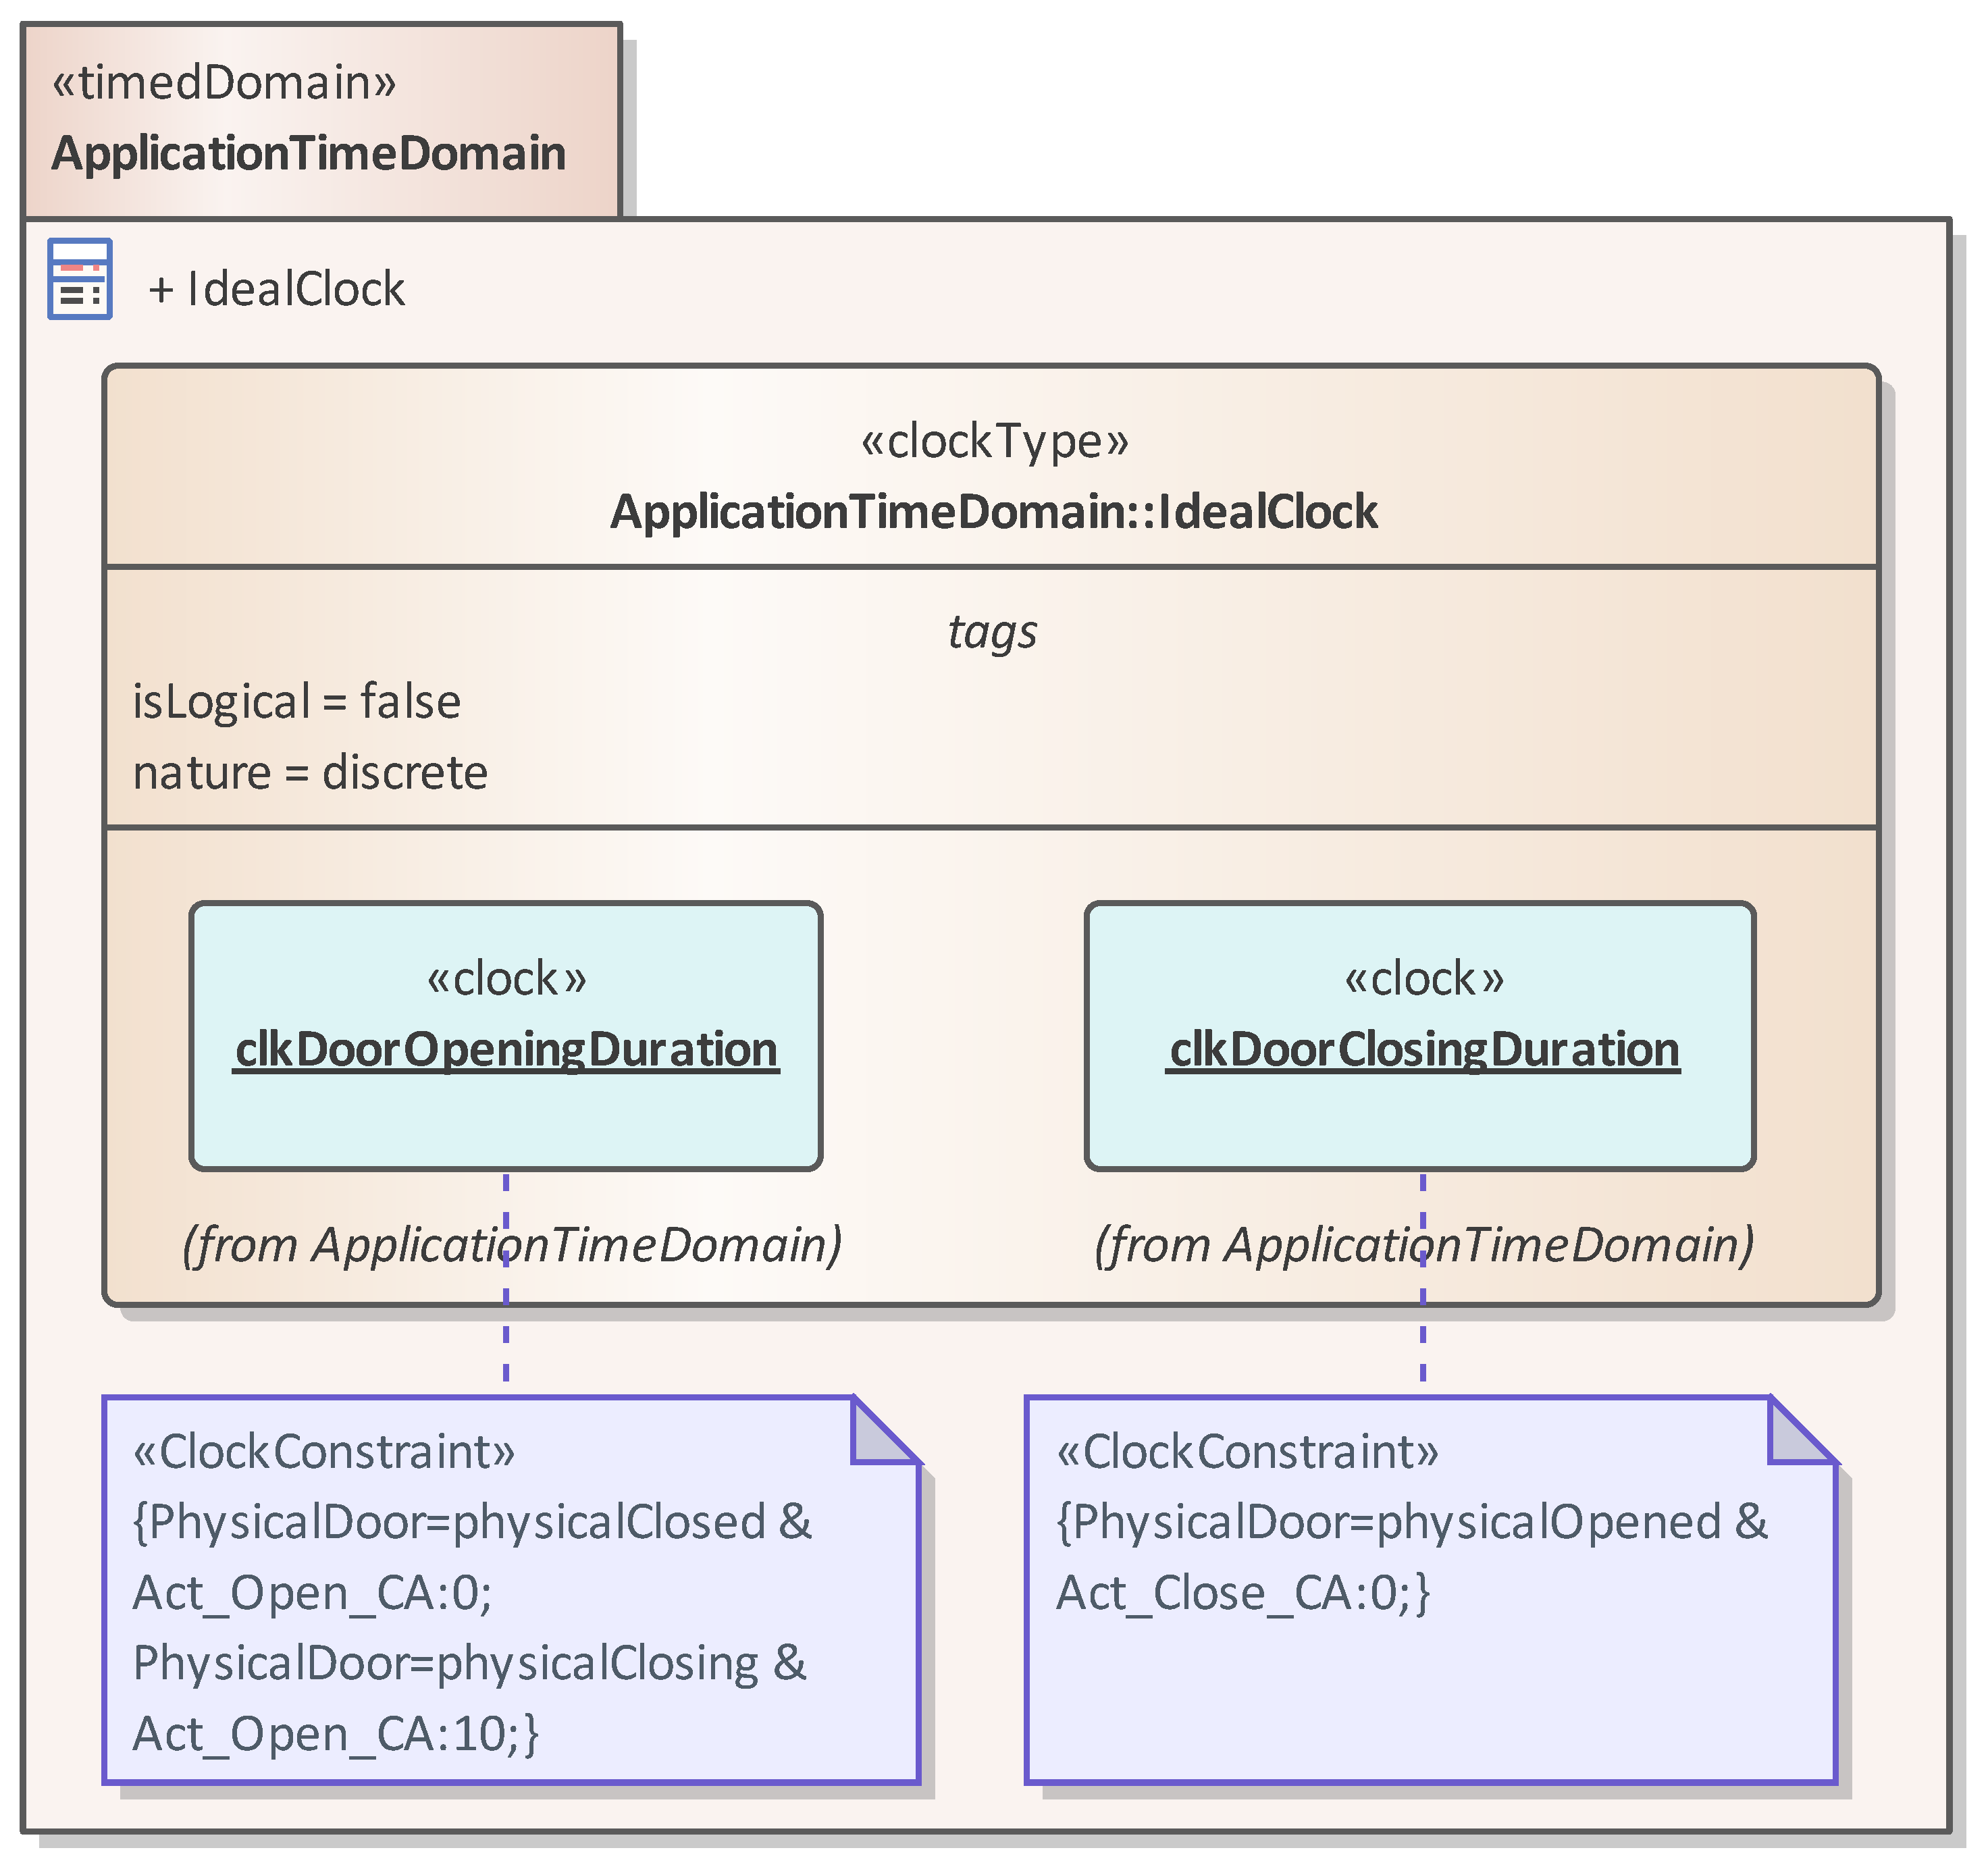
Task: Click the + IdealClock label
Action: coord(277,290)
